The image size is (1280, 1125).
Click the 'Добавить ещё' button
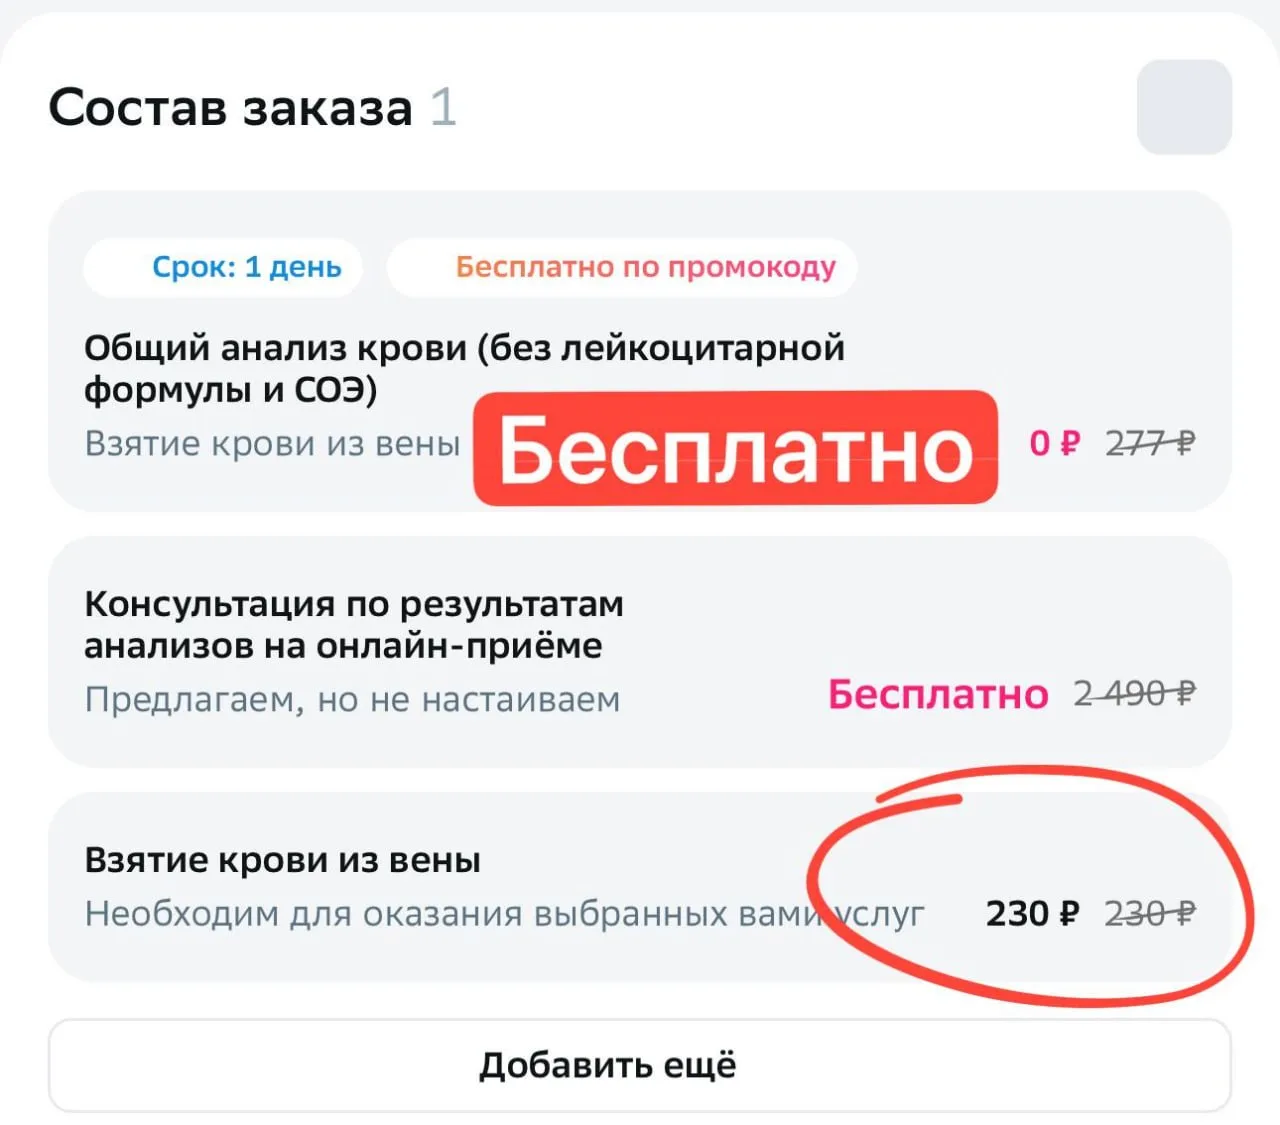point(640,1066)
